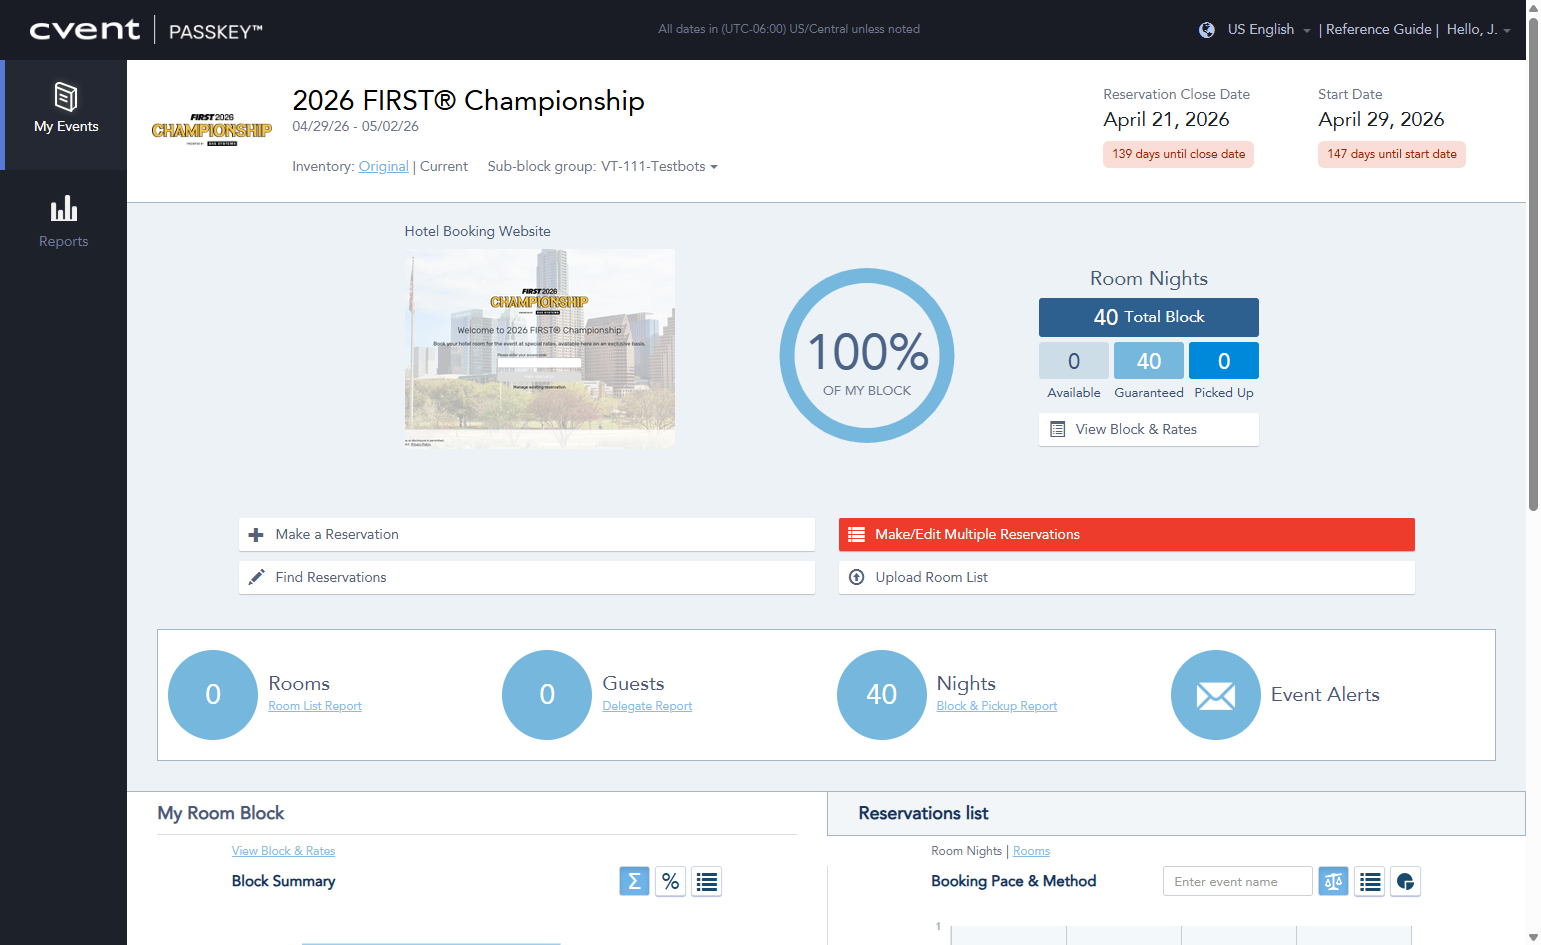Click the globe language icon
The height and width of the screenshot is (945, 1541).
point(1207,30)
